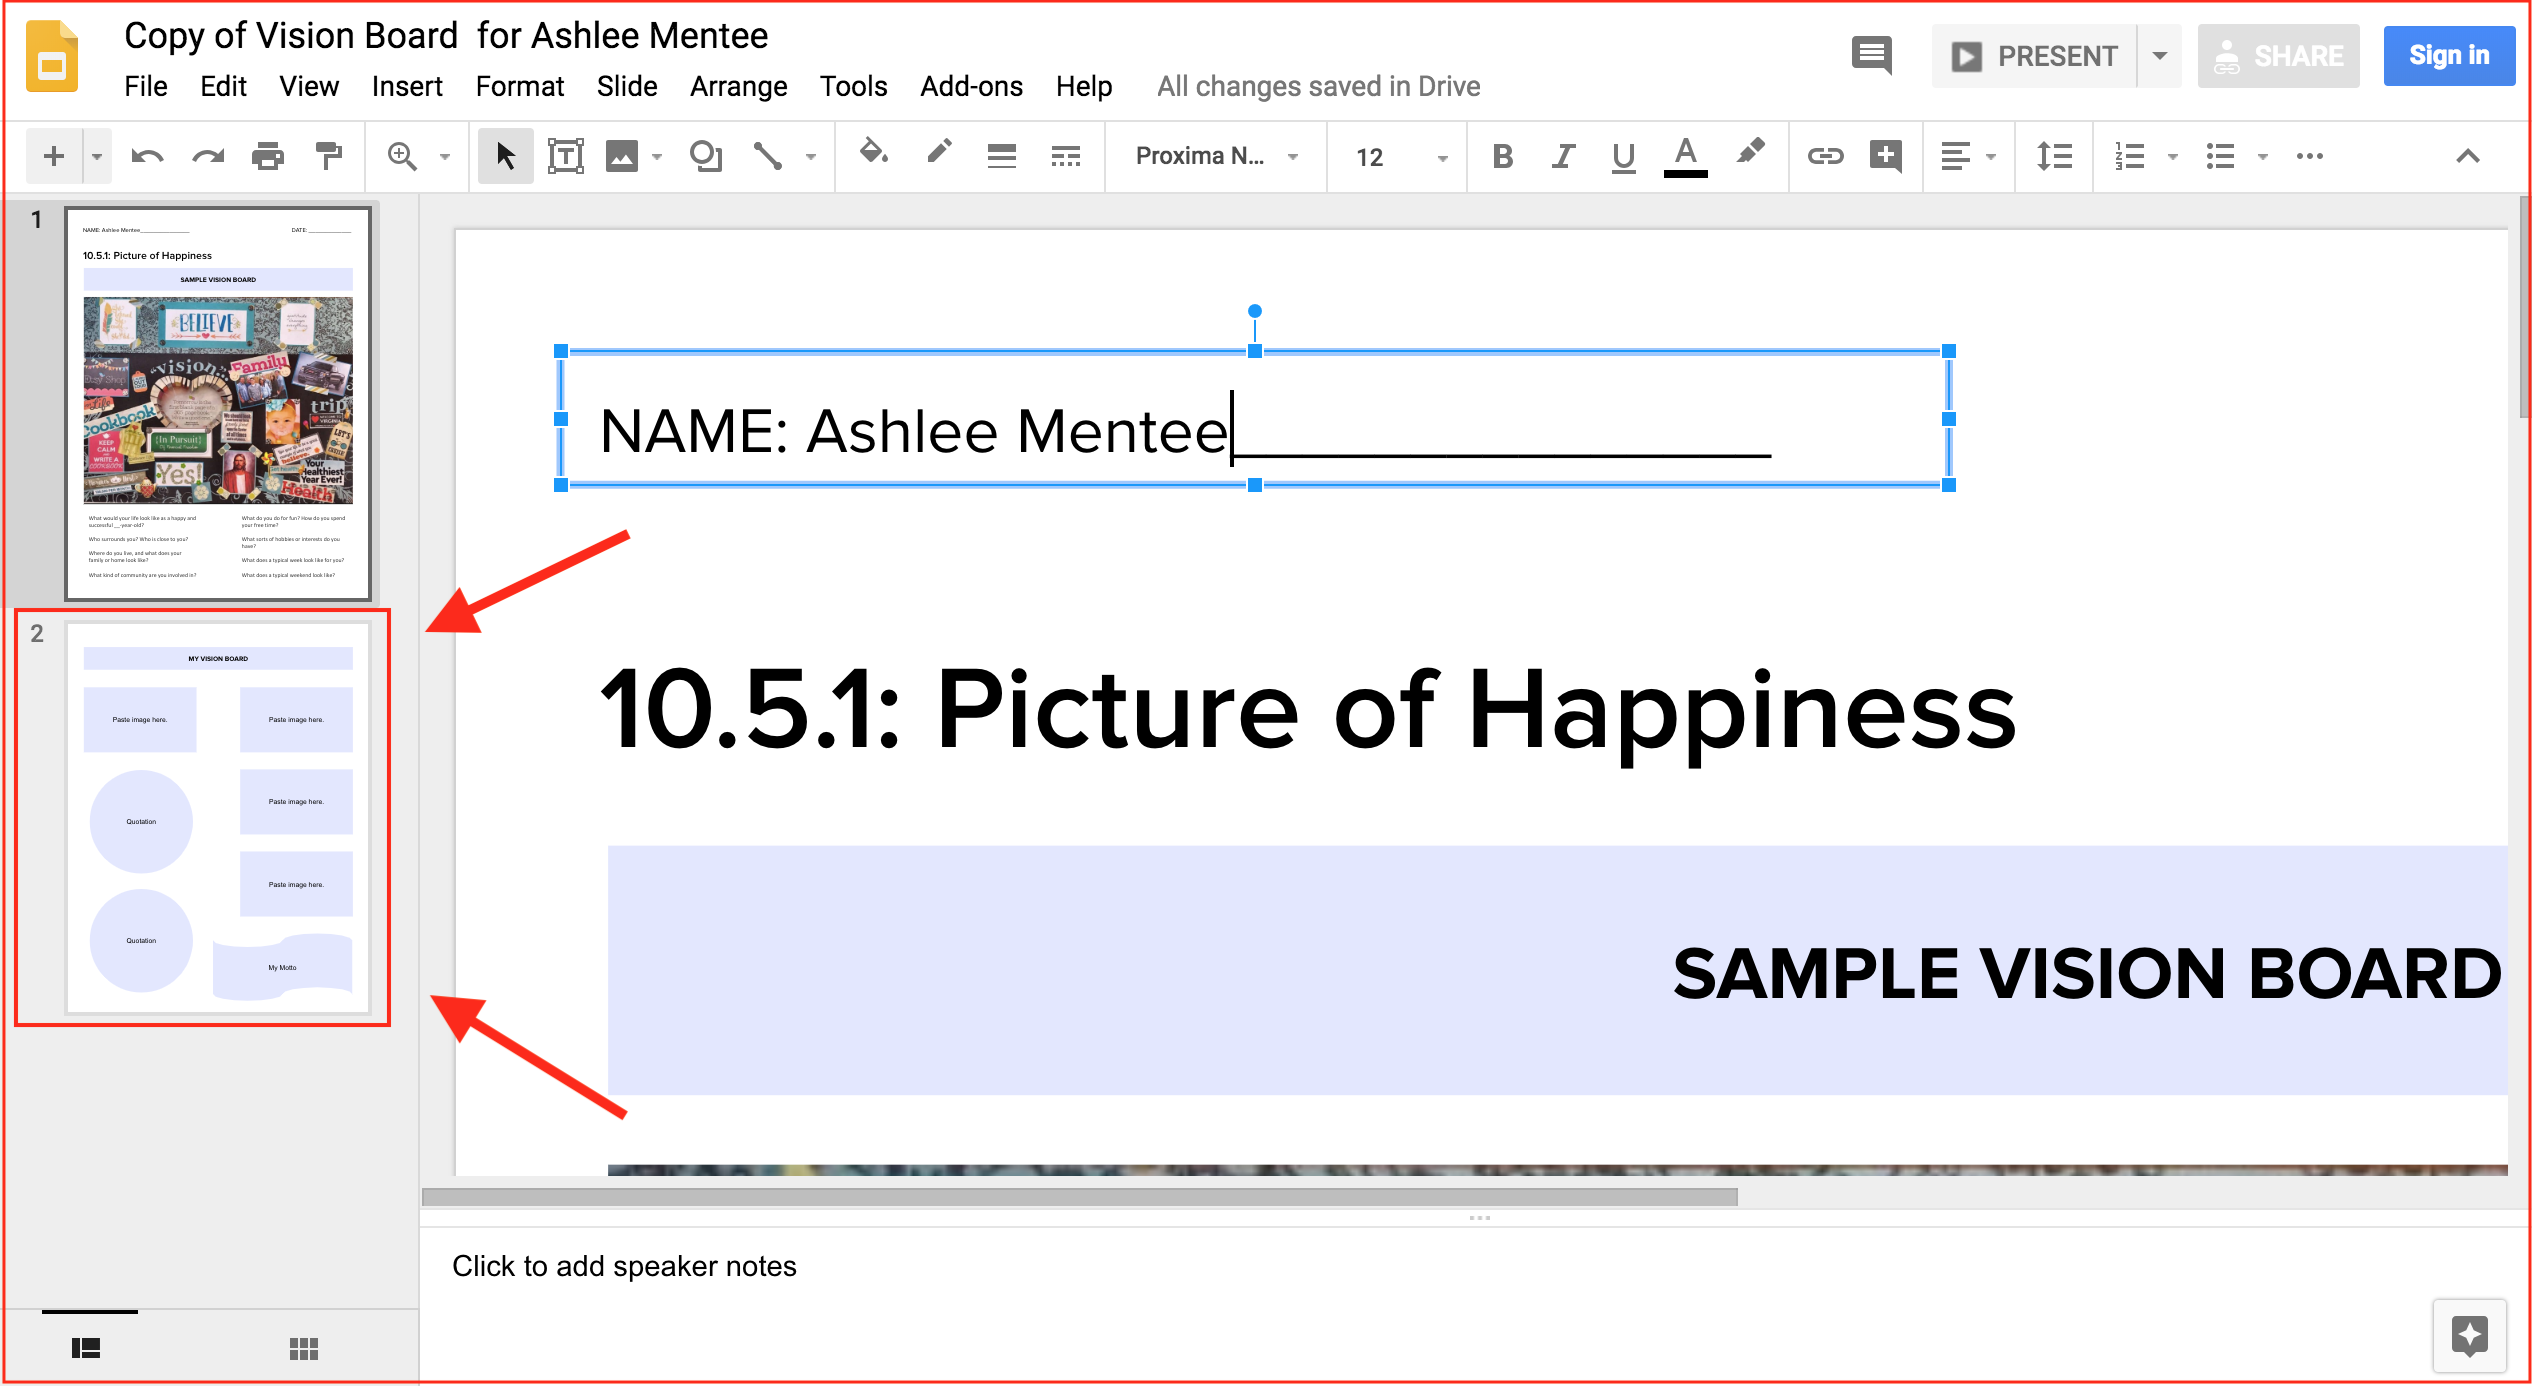Screen dimensions: 2532x1386
Task: Click the fill color paint bucket
Action: pyautogui.click(x=873, y=154)
